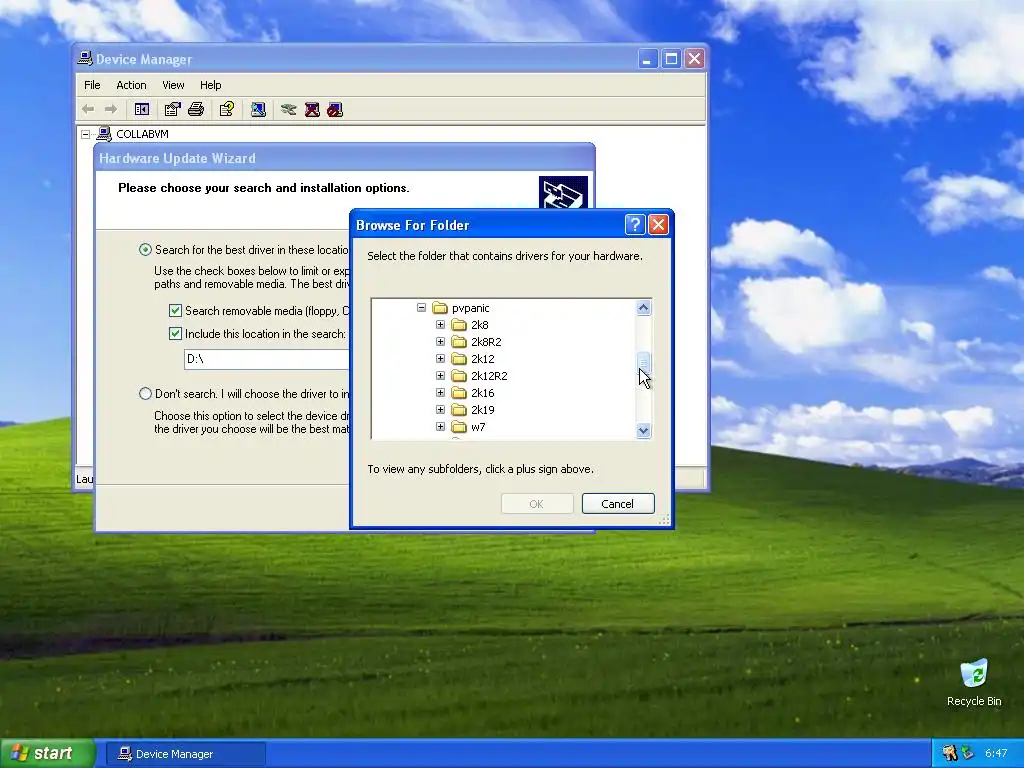This screenshot has width=1024, height=768.
Task: Uncheck 'Search removable media' checkbox
Action: [175, 311]
